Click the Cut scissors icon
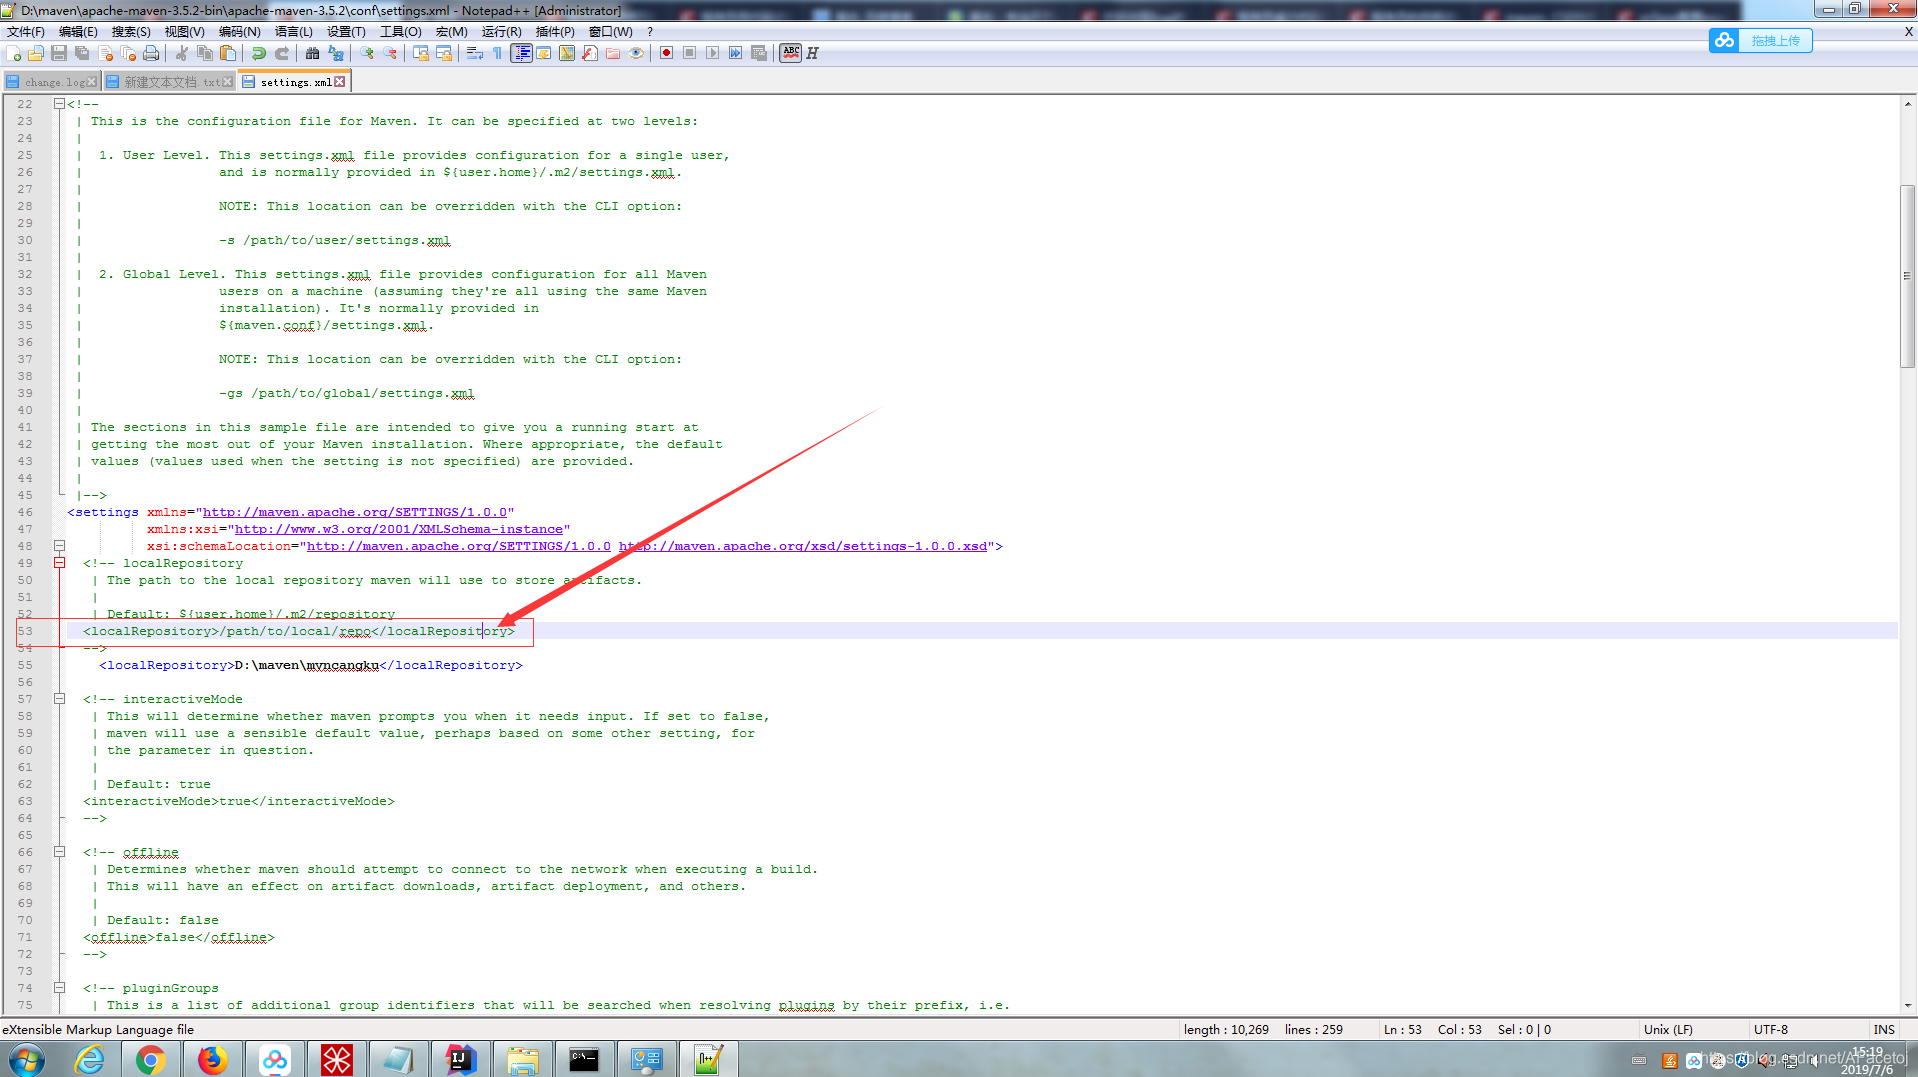The height and width of the screenshot is (1077, 1918). pyautogui.click(x=181, y=53)
